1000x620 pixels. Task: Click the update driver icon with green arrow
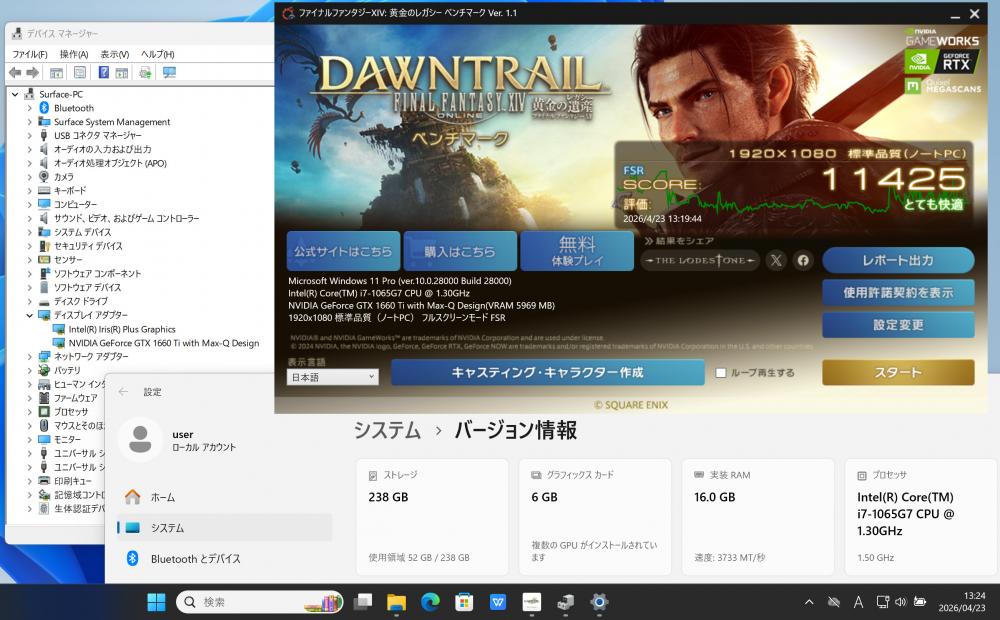pyautogui.click(x=145, y=73)
